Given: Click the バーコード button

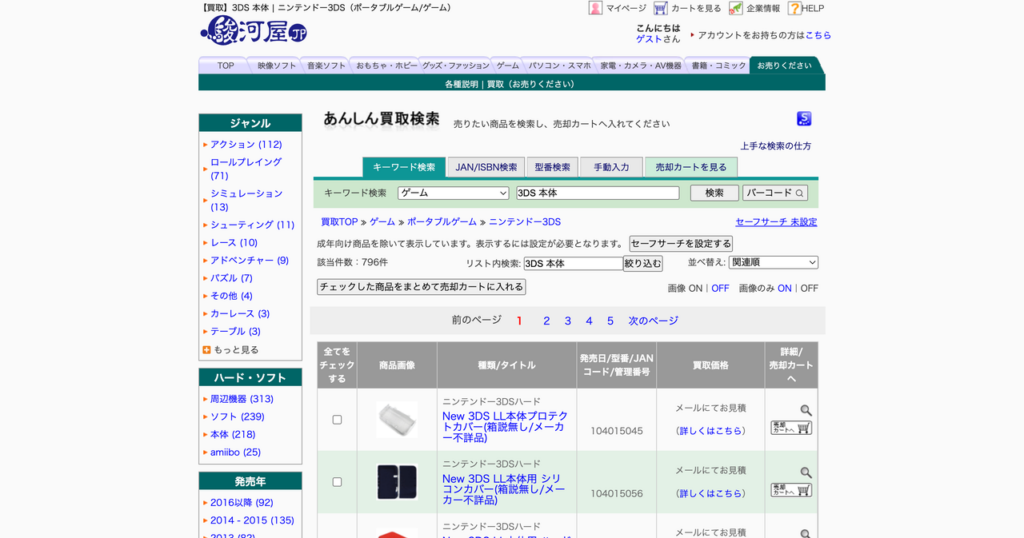Looking at the screenshot, I should click(775, 193).
